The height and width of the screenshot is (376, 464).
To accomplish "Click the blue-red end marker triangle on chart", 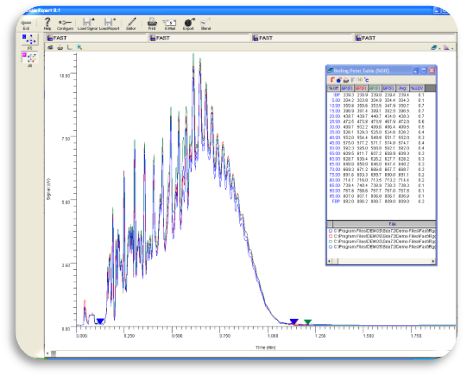I will 294,322.
